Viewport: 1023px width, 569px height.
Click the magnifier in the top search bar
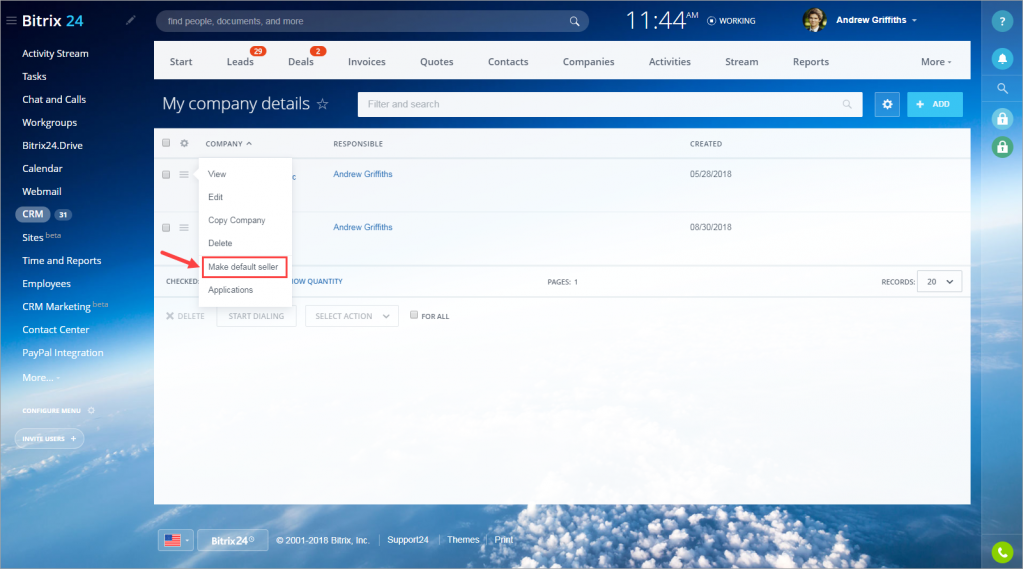click(574, 21)
